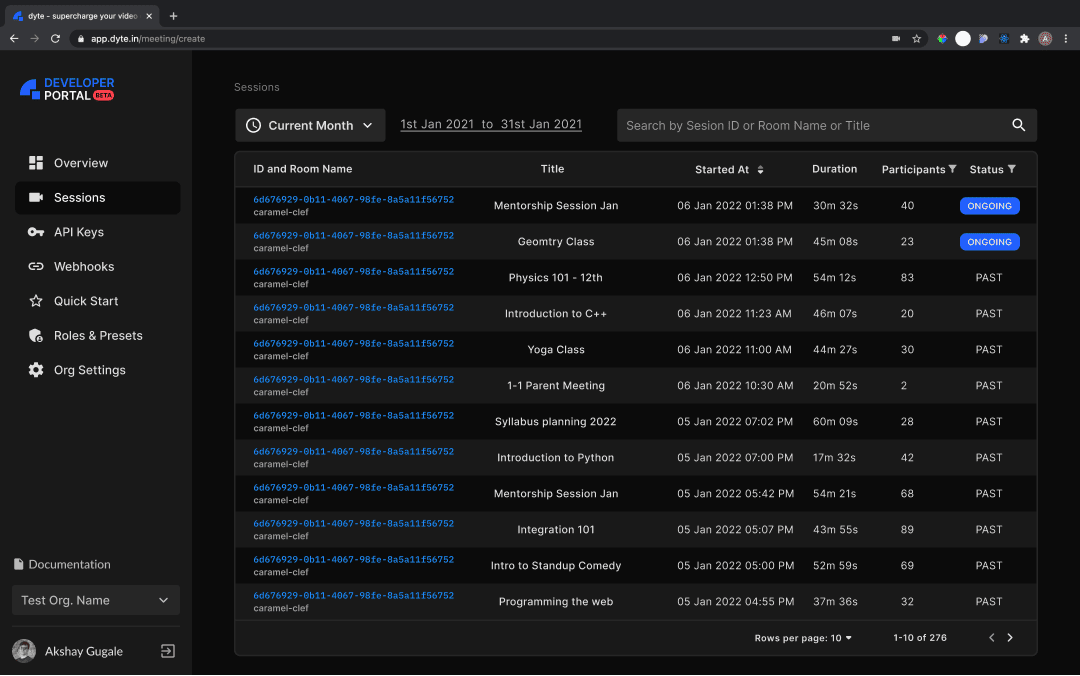The height and width of the screenshot is (676, 1080).
Task: Click the session search input field
Action: (x=810, y=125)
